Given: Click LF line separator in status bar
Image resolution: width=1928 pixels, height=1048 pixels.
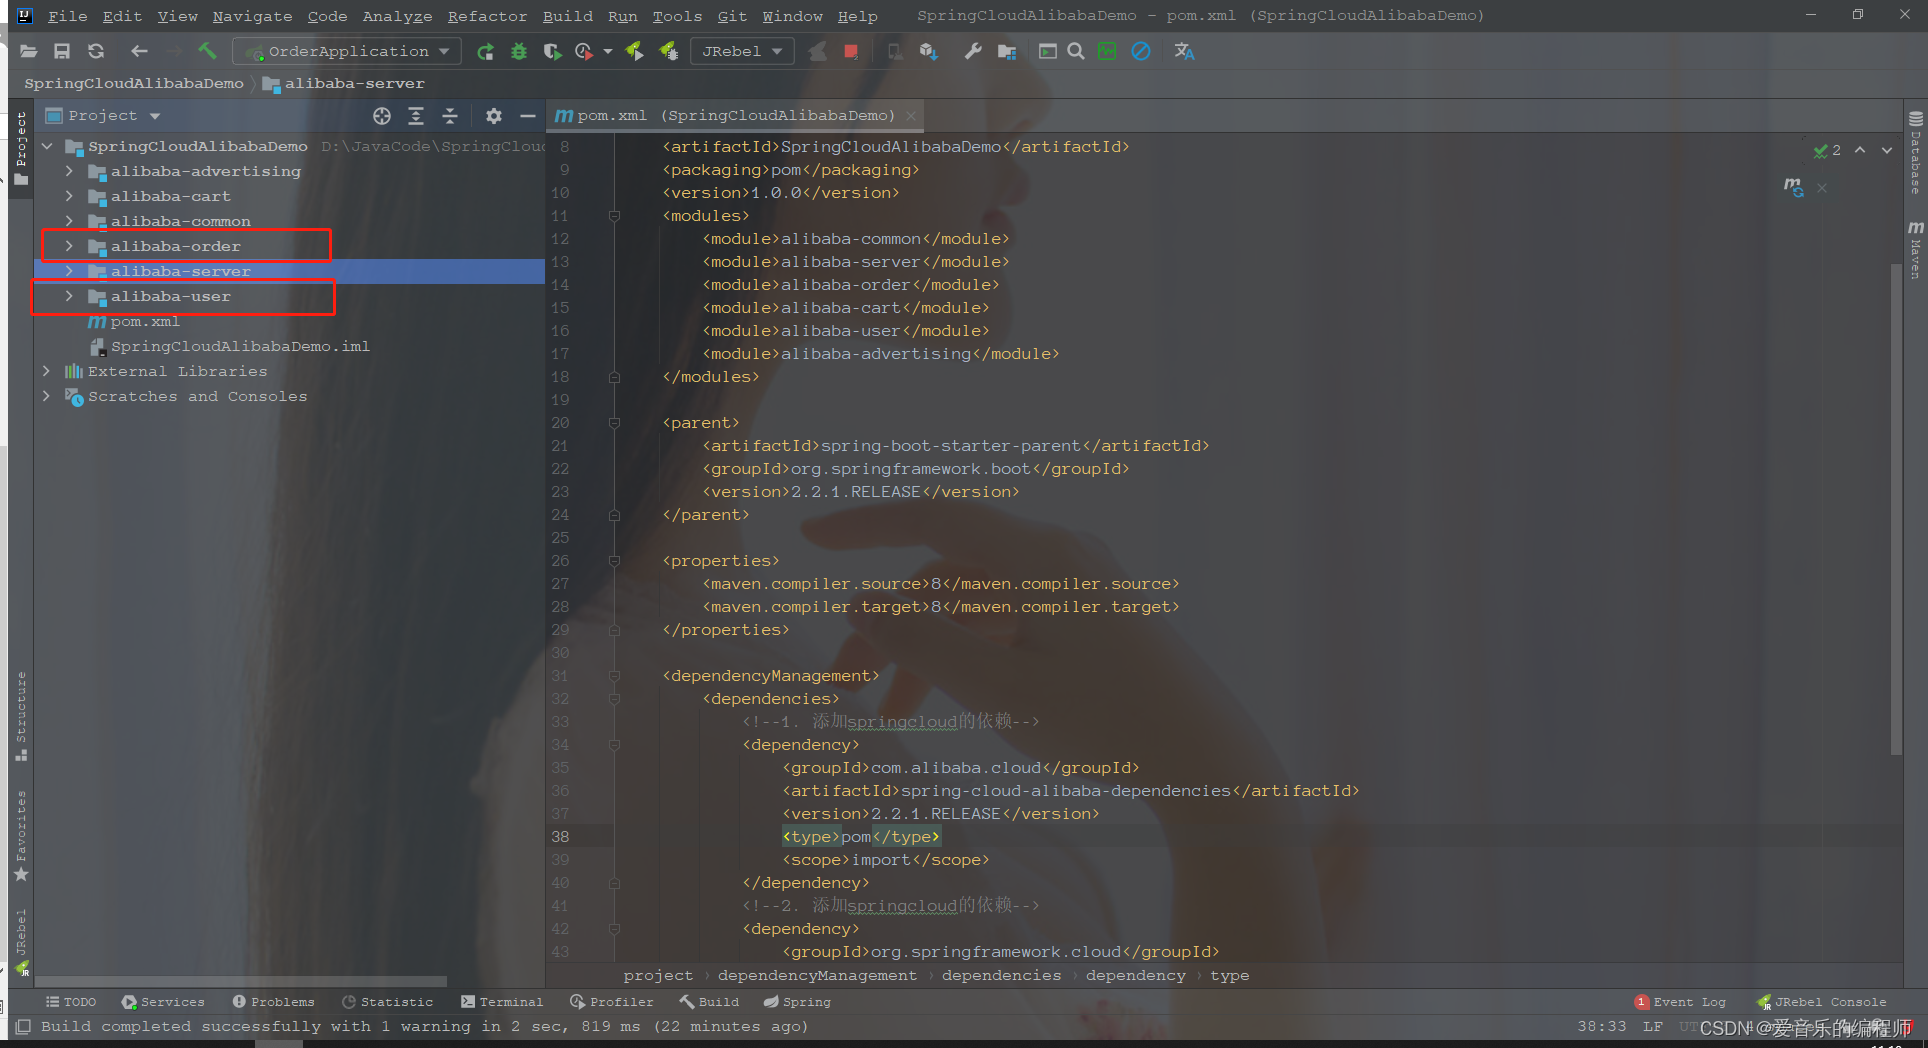Looking at the screenshot, I should [1652, 1026].
